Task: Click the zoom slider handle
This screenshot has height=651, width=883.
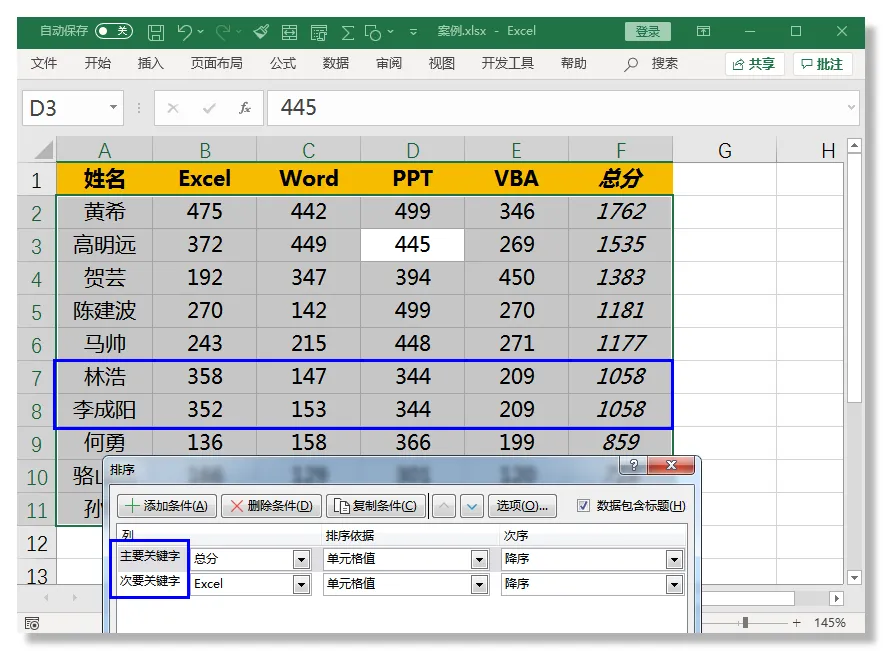Action: (745, 622)
